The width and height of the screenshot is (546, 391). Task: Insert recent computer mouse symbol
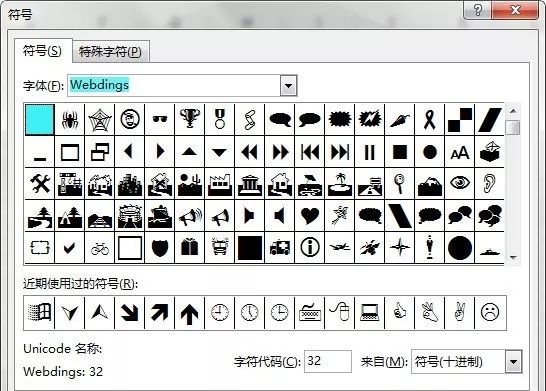point(340,312)
